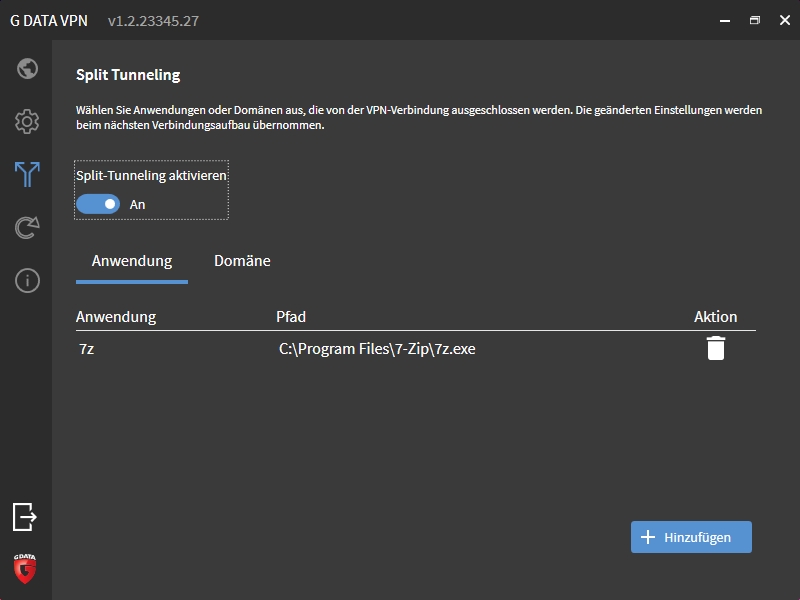This screenshot has width=800, height=600.
Task: Disable the Split-Tunneling aktivieren switch
Action: [98, 204]
